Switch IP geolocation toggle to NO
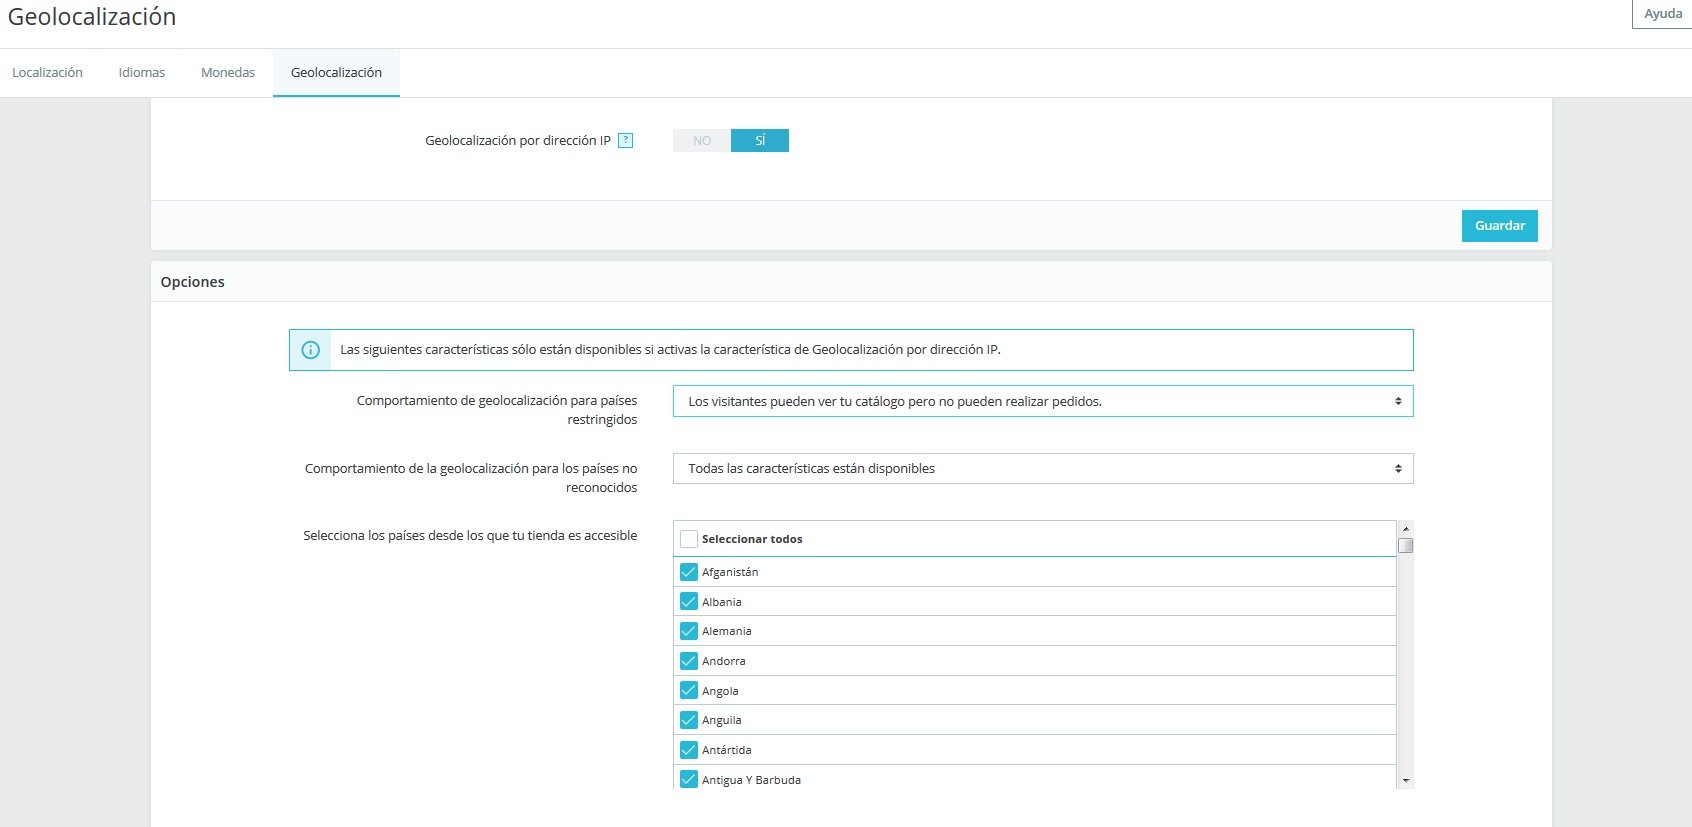Screen dimensions: 1692x827 pyautogui.click(x=702, y=141)
